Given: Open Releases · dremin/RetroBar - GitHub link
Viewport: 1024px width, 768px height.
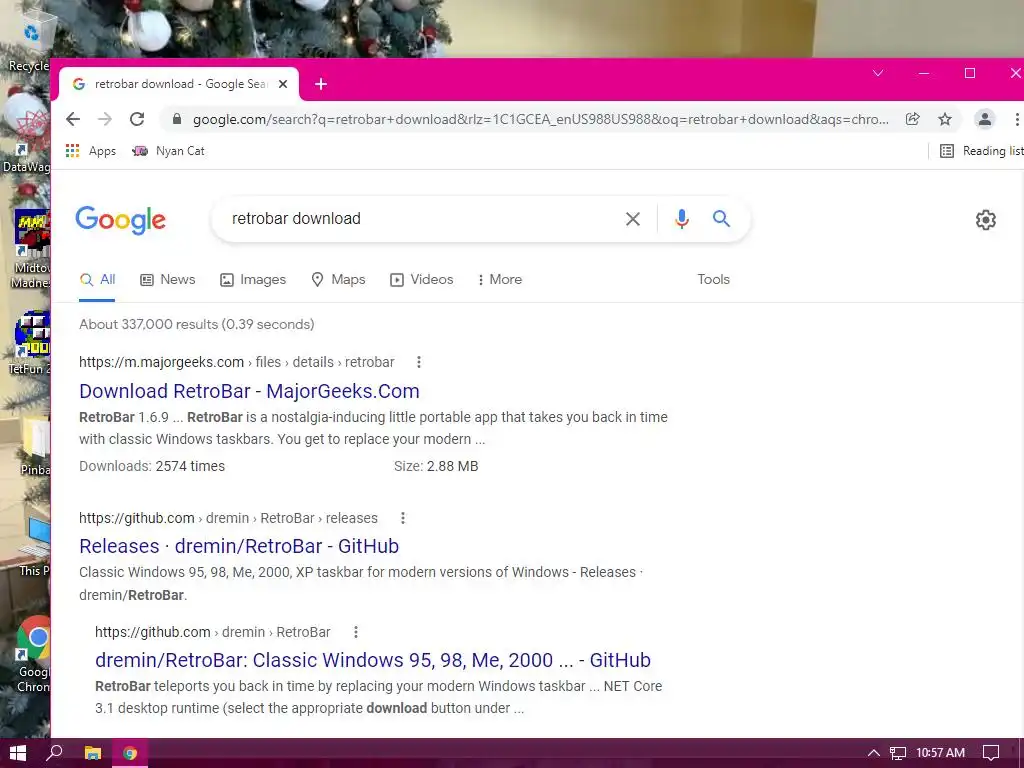Looking at the screenshot, I should point(239,546).
